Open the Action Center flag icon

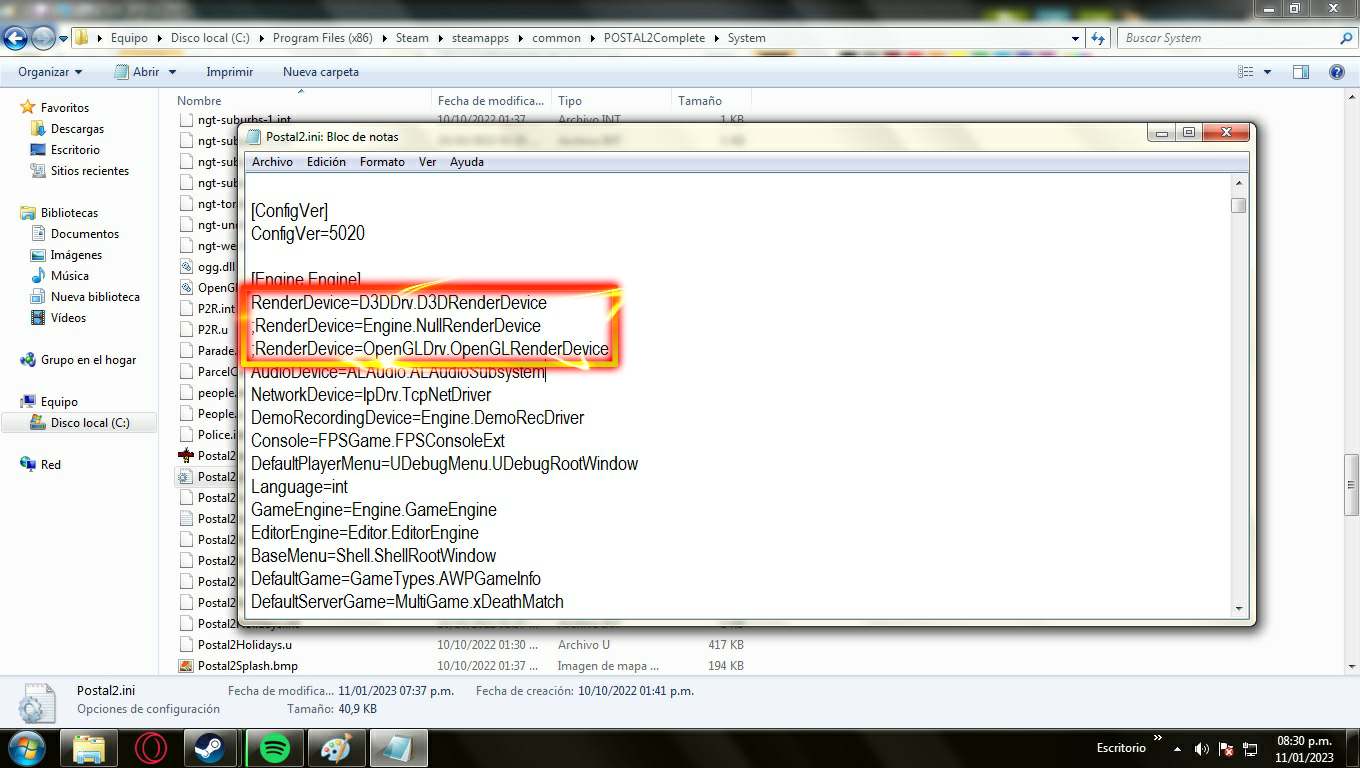(x=1226, y=749)
